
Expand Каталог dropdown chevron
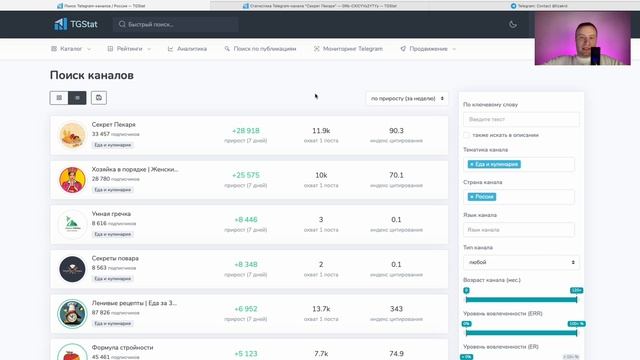89,49
